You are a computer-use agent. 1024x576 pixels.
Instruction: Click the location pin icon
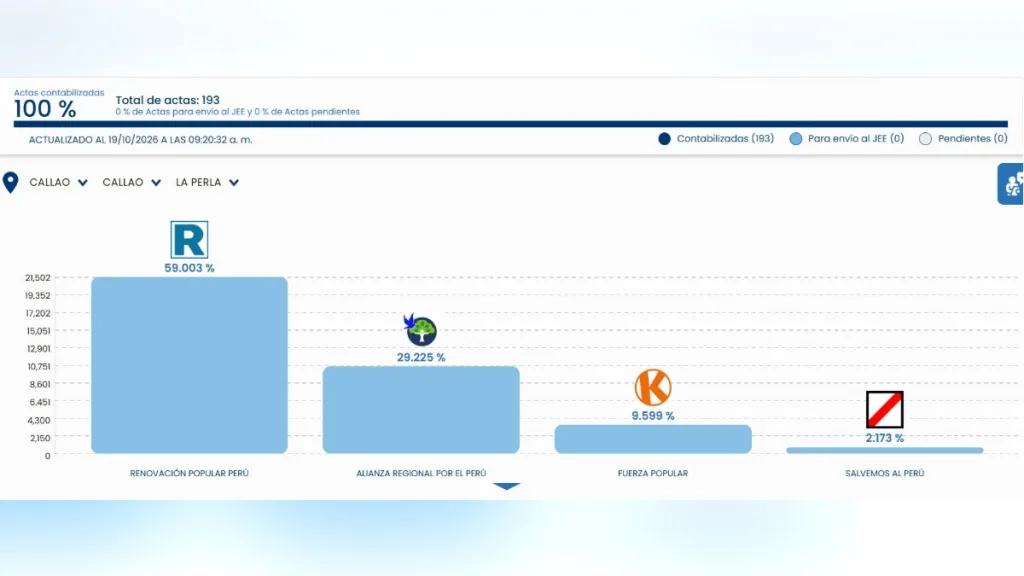[10, 182]
